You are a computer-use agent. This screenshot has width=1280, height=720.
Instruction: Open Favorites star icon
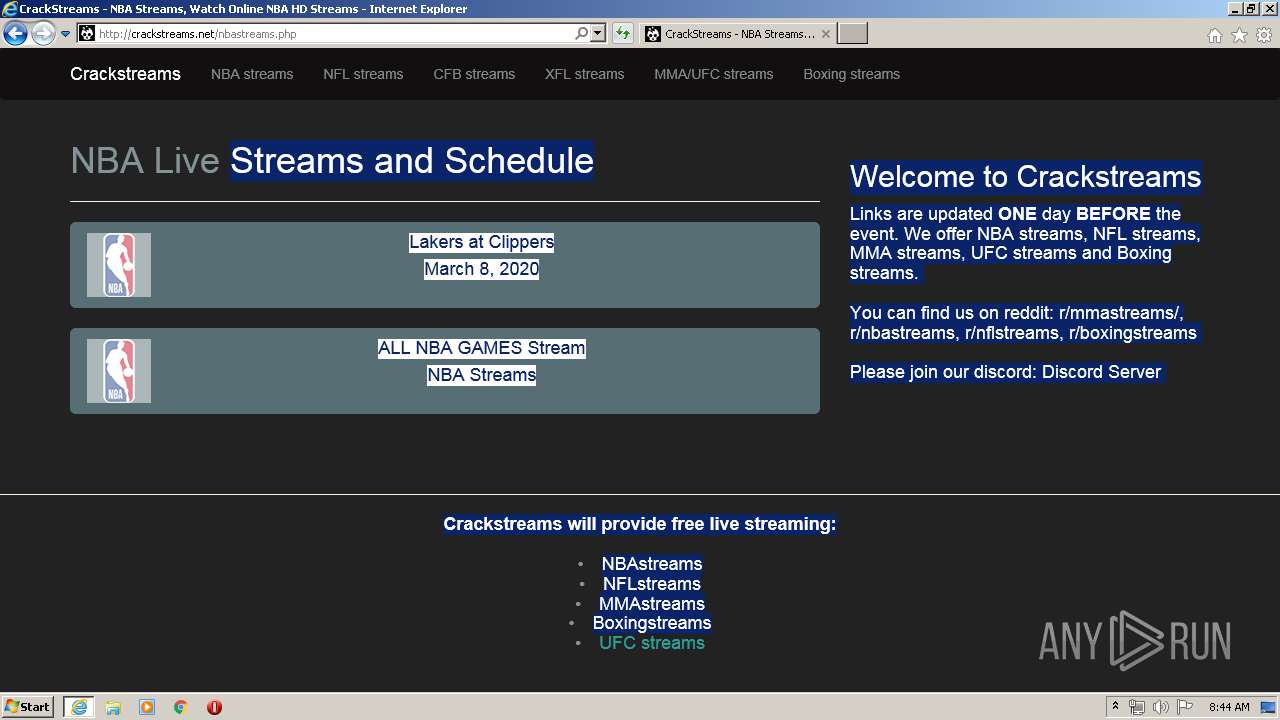1239,35
